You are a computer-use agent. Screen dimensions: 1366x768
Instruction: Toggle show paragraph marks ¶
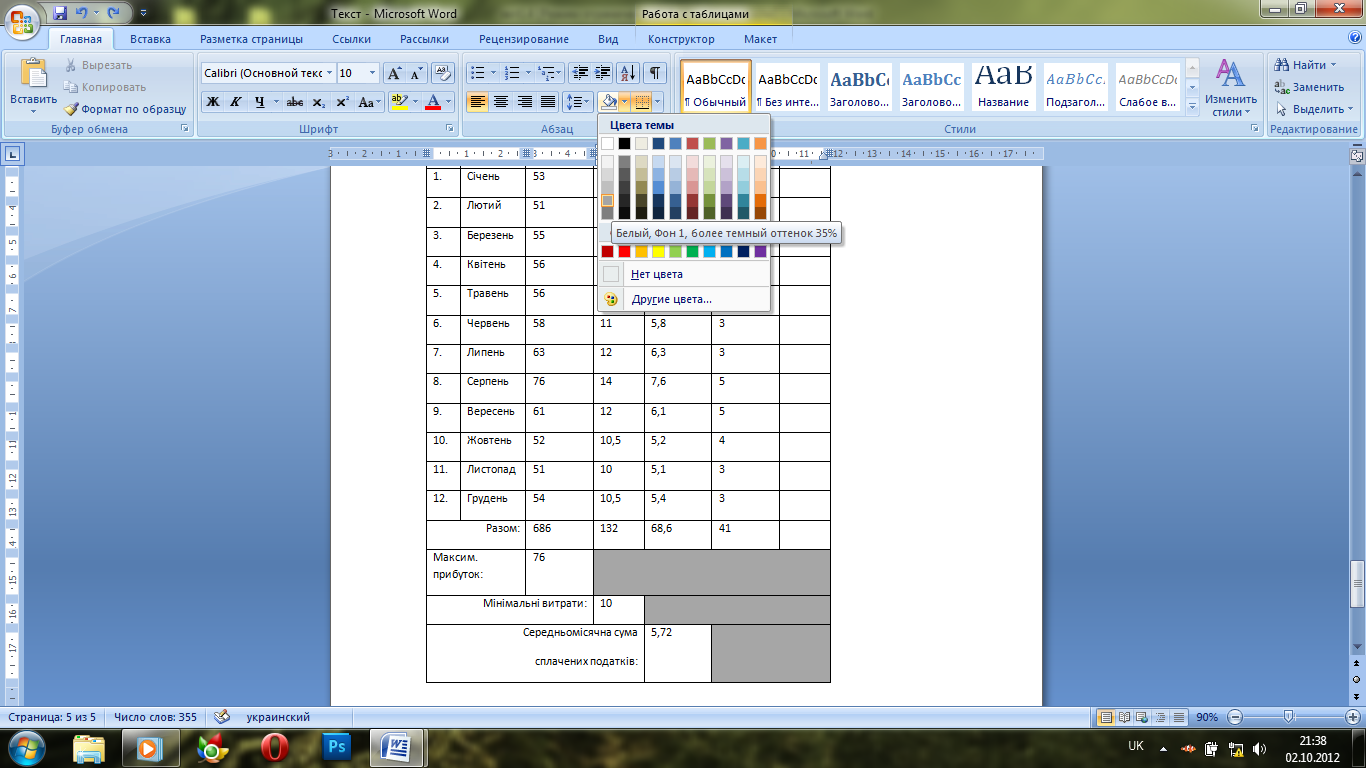click(655, 73)
